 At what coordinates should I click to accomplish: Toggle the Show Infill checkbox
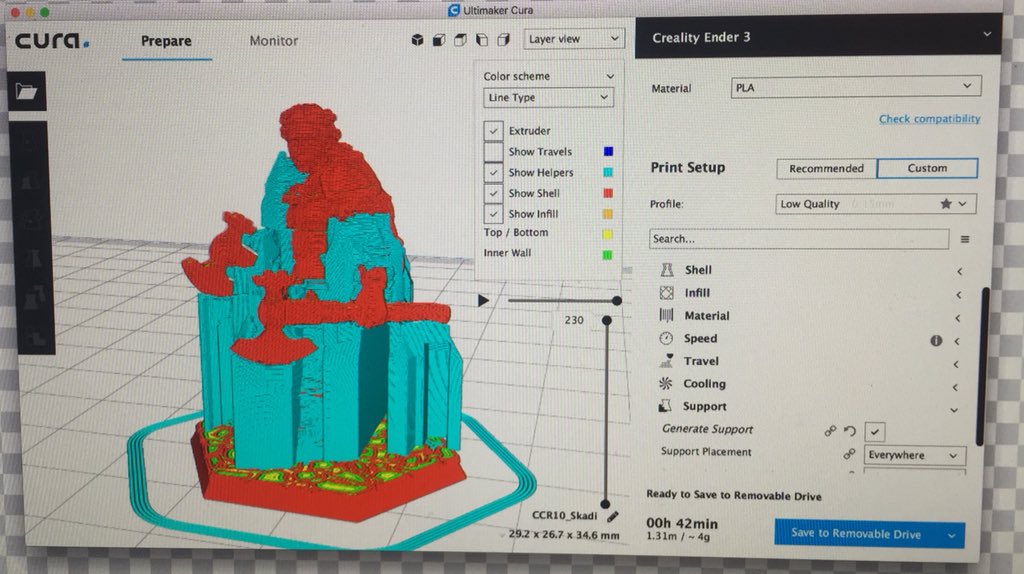(x=494, y=214)
